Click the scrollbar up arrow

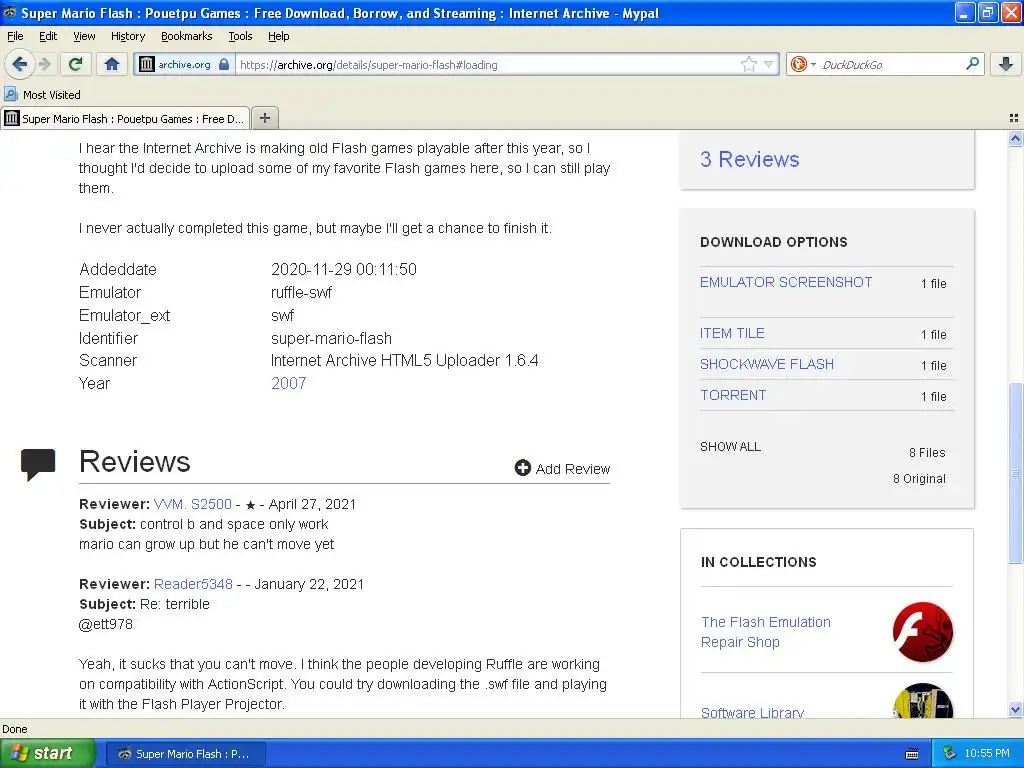[1015, 138]
